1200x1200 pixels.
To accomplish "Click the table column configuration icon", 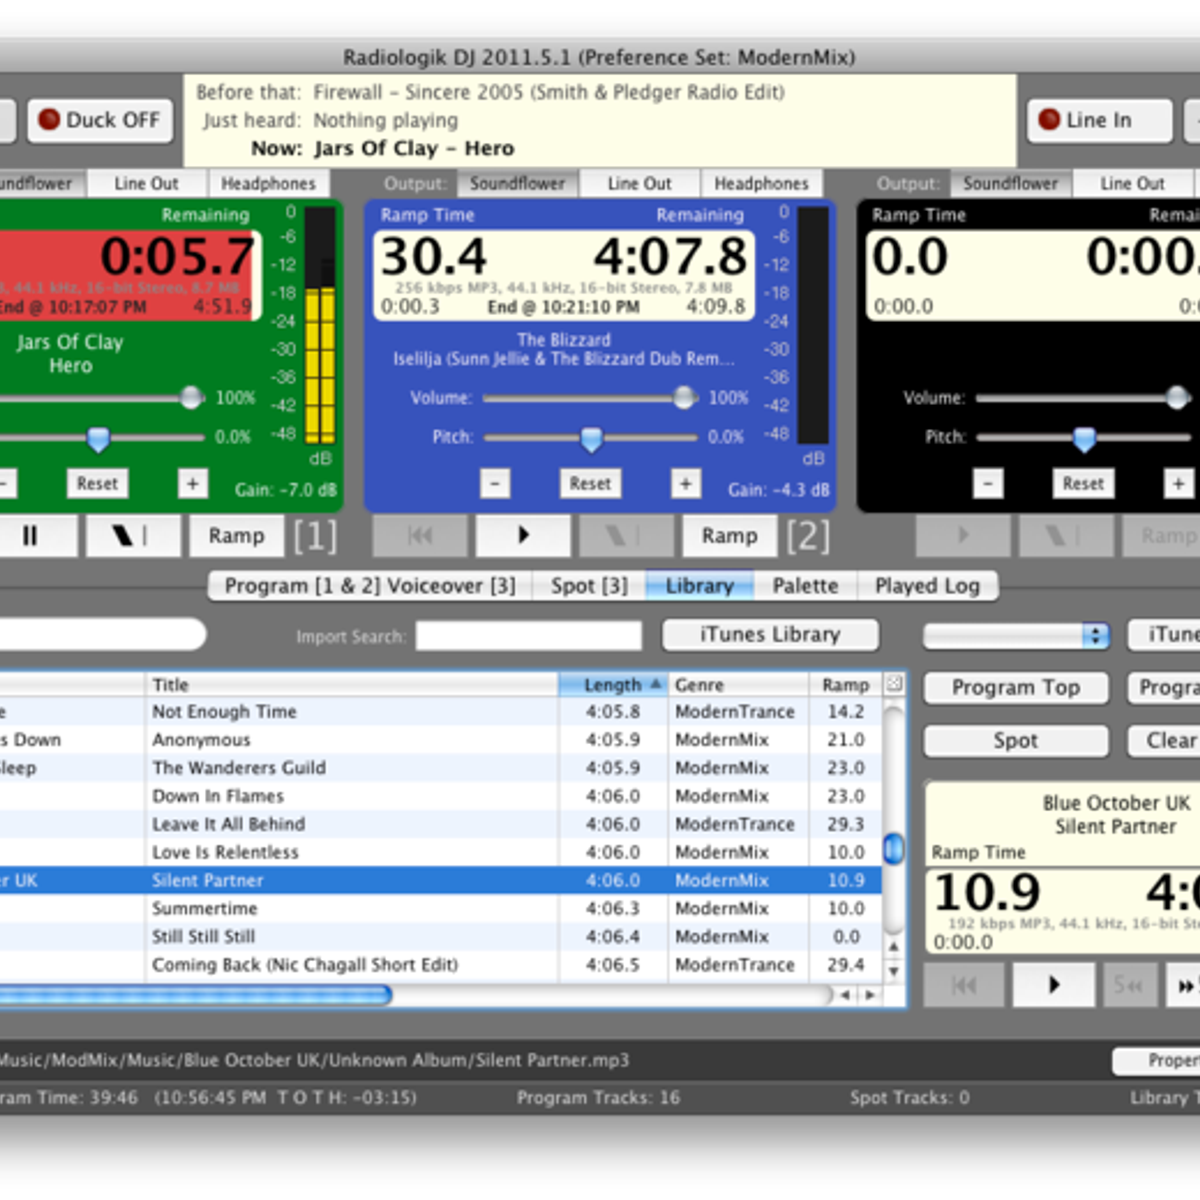I will [x=894, y=684].
